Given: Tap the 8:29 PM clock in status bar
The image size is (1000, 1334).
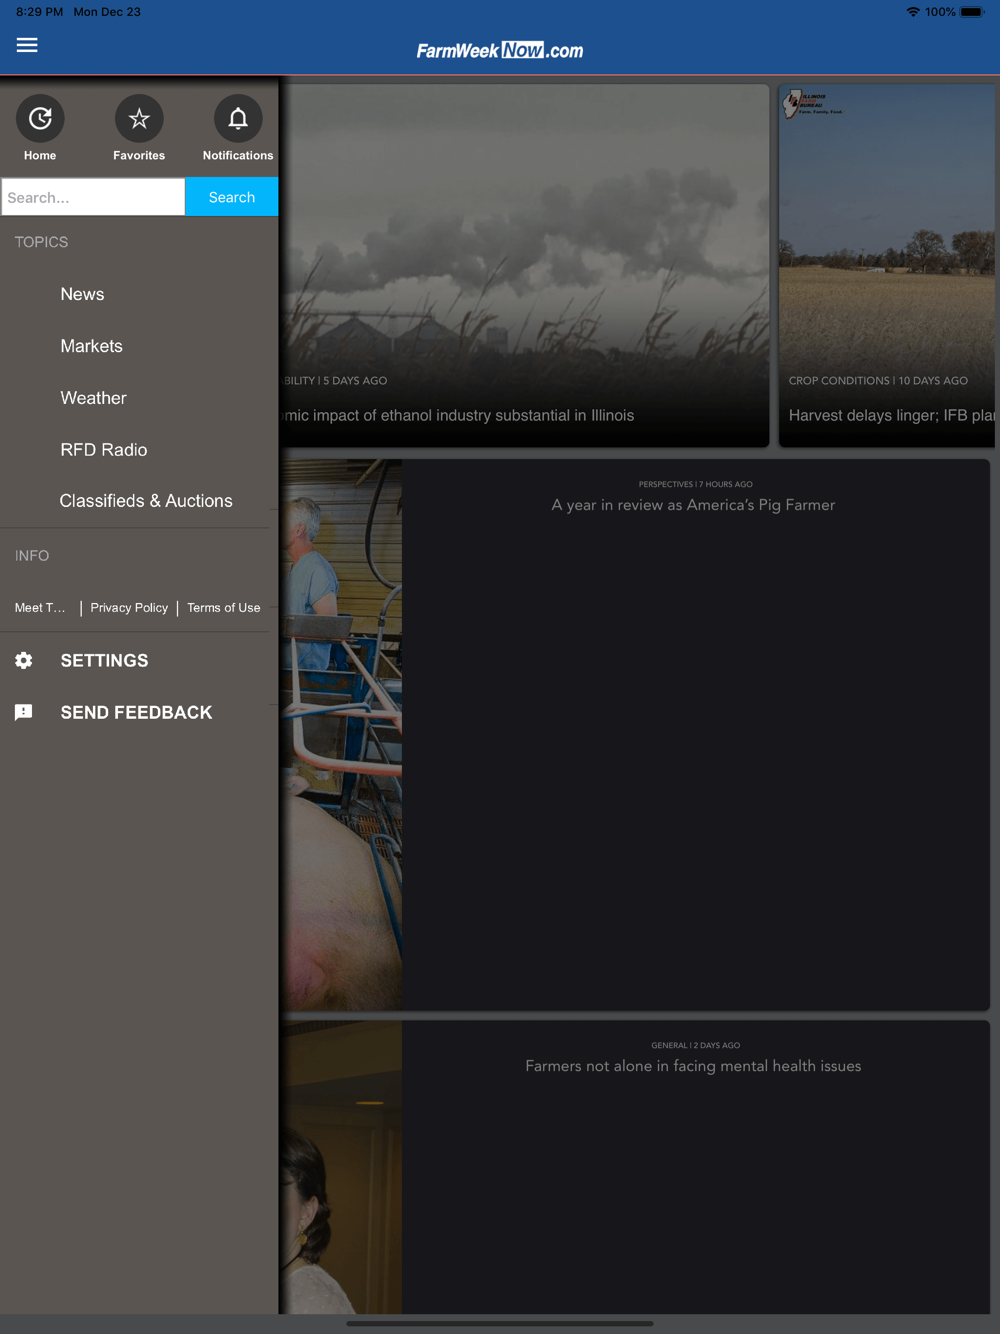Looking at the screenshot, I should (x=39, y=12).
